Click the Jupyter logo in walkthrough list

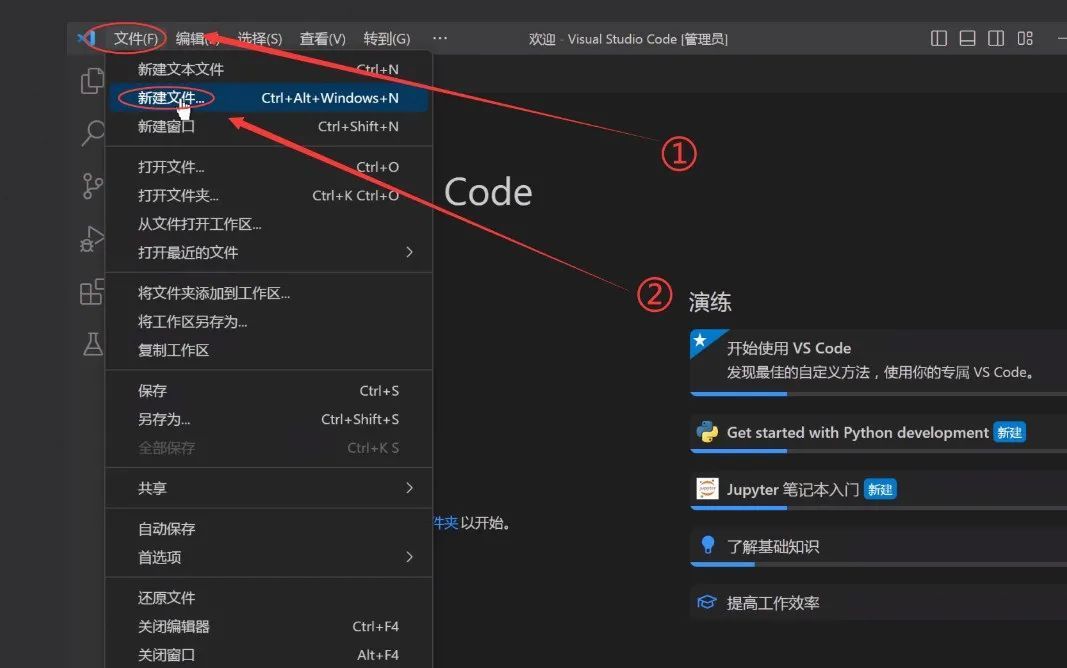tap(707, 488)
